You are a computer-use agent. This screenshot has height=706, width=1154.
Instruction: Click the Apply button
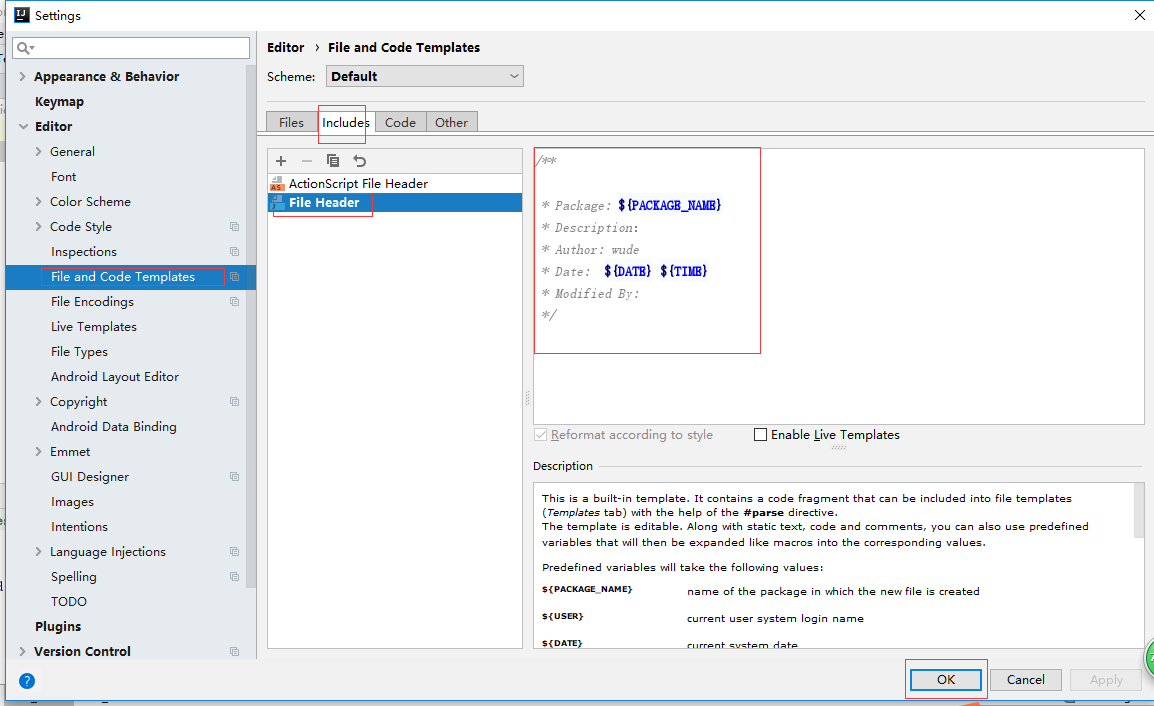click(x=1106, y=679)
